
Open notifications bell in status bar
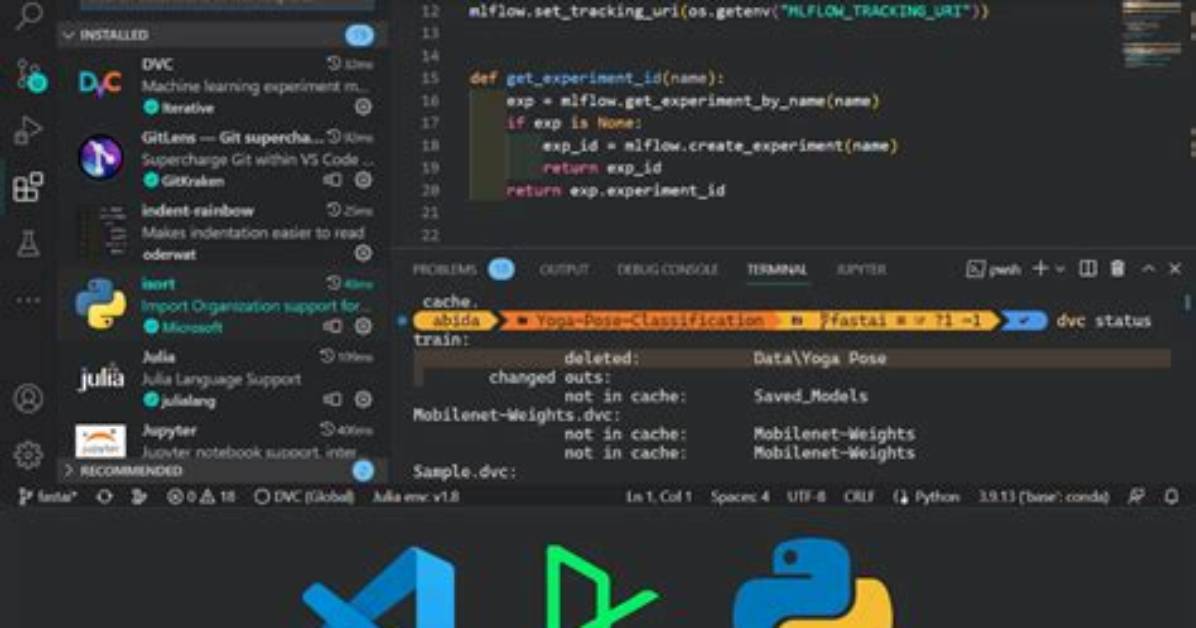(1172, 497)
